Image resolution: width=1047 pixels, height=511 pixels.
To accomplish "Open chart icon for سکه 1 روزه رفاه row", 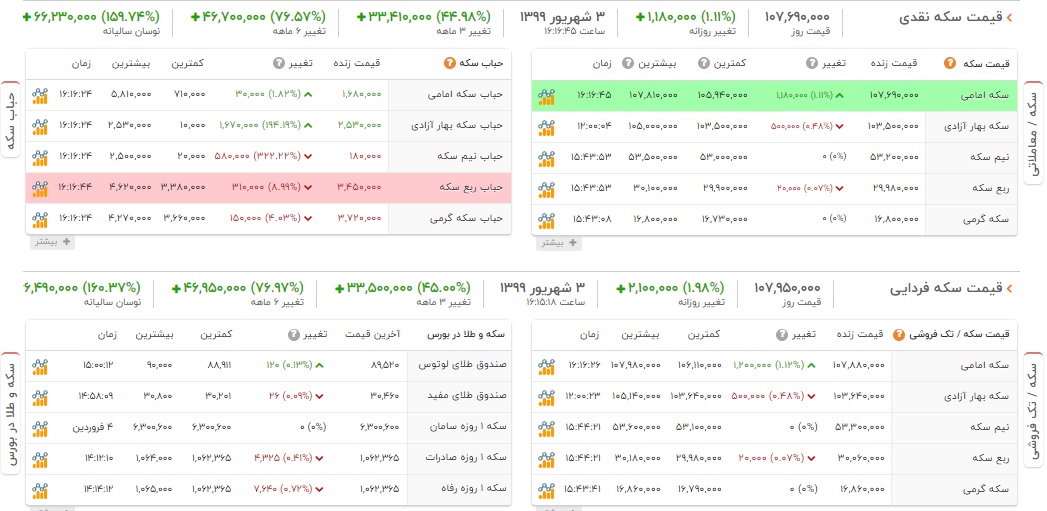I will (40, 490).
